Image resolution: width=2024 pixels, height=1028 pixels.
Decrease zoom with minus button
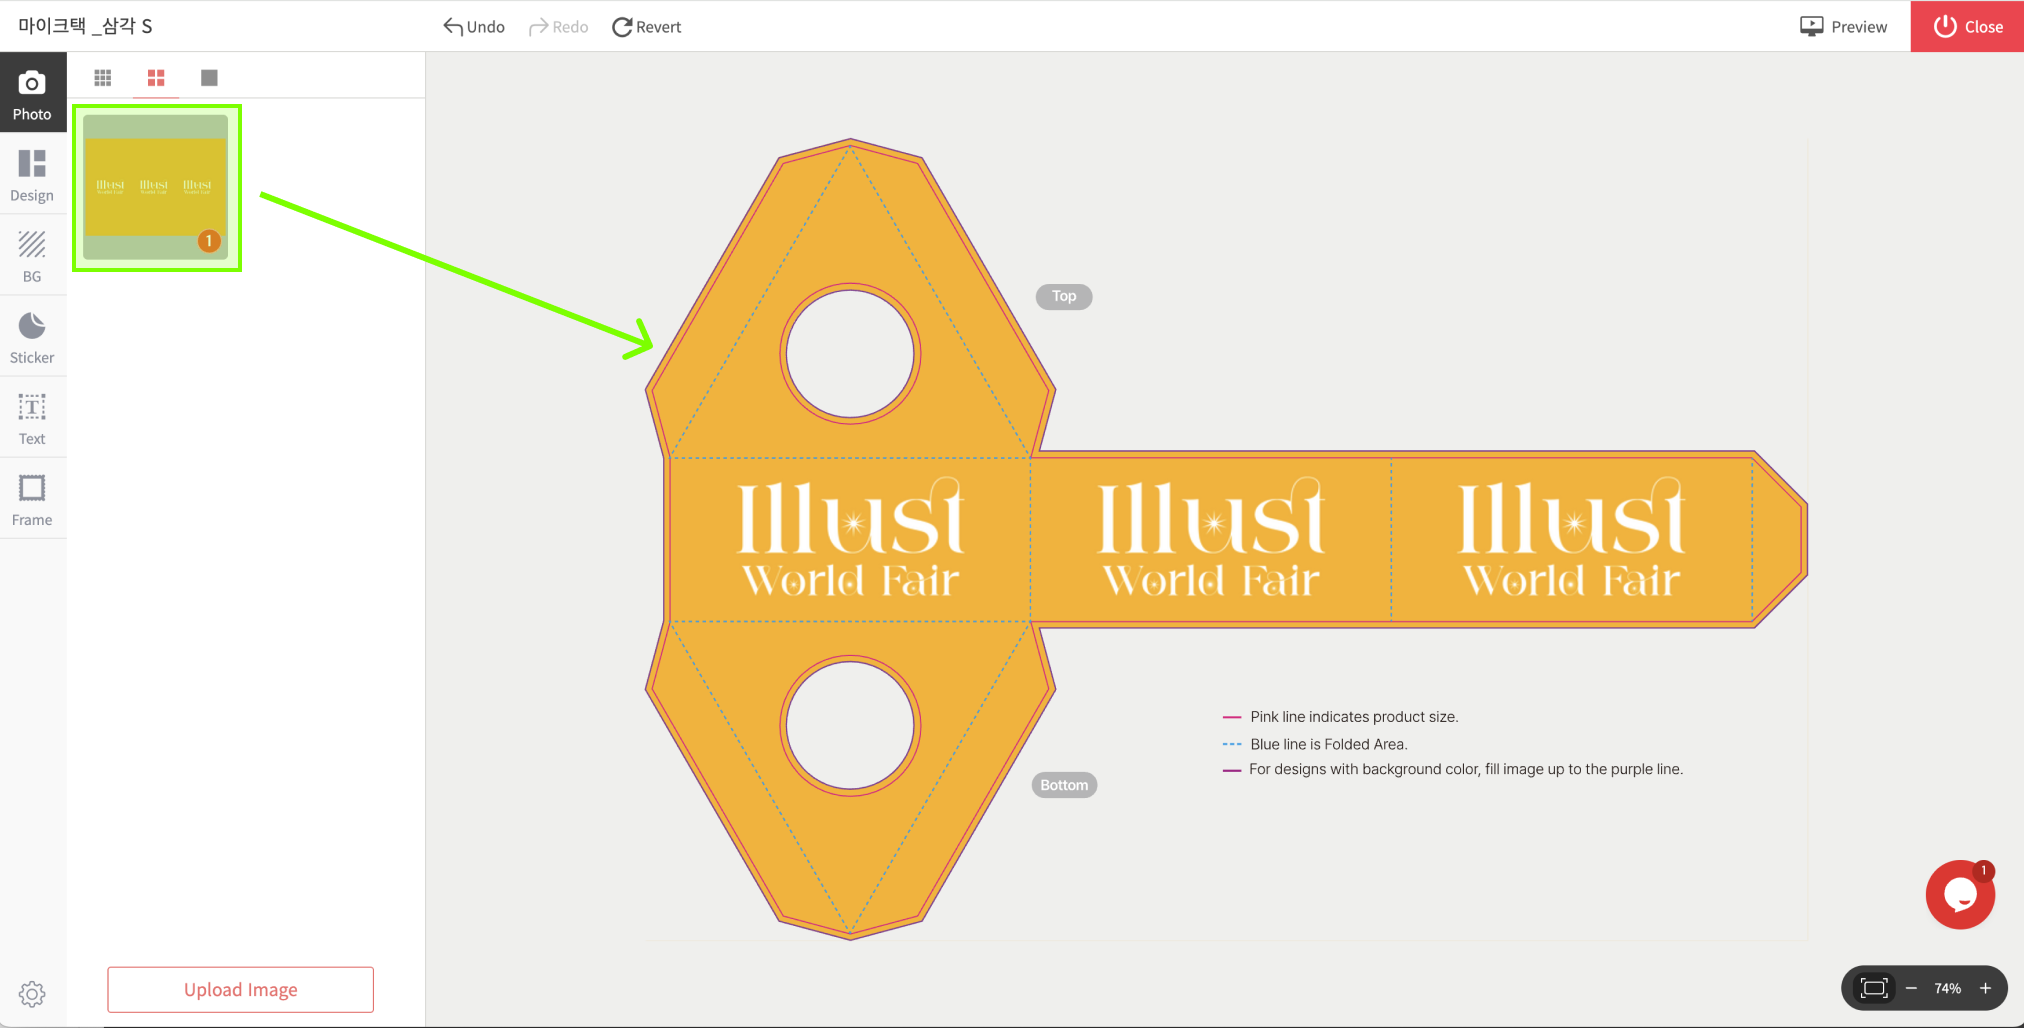[x=1911, y=988]
